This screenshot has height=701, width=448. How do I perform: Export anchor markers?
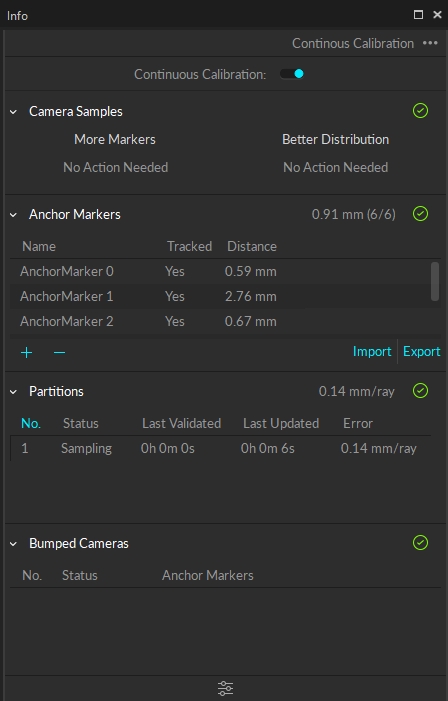(x=422, y=351)
